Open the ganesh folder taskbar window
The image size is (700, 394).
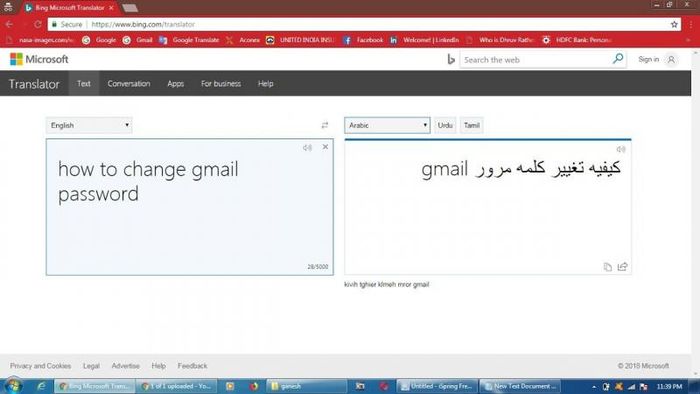coord(307,386)
